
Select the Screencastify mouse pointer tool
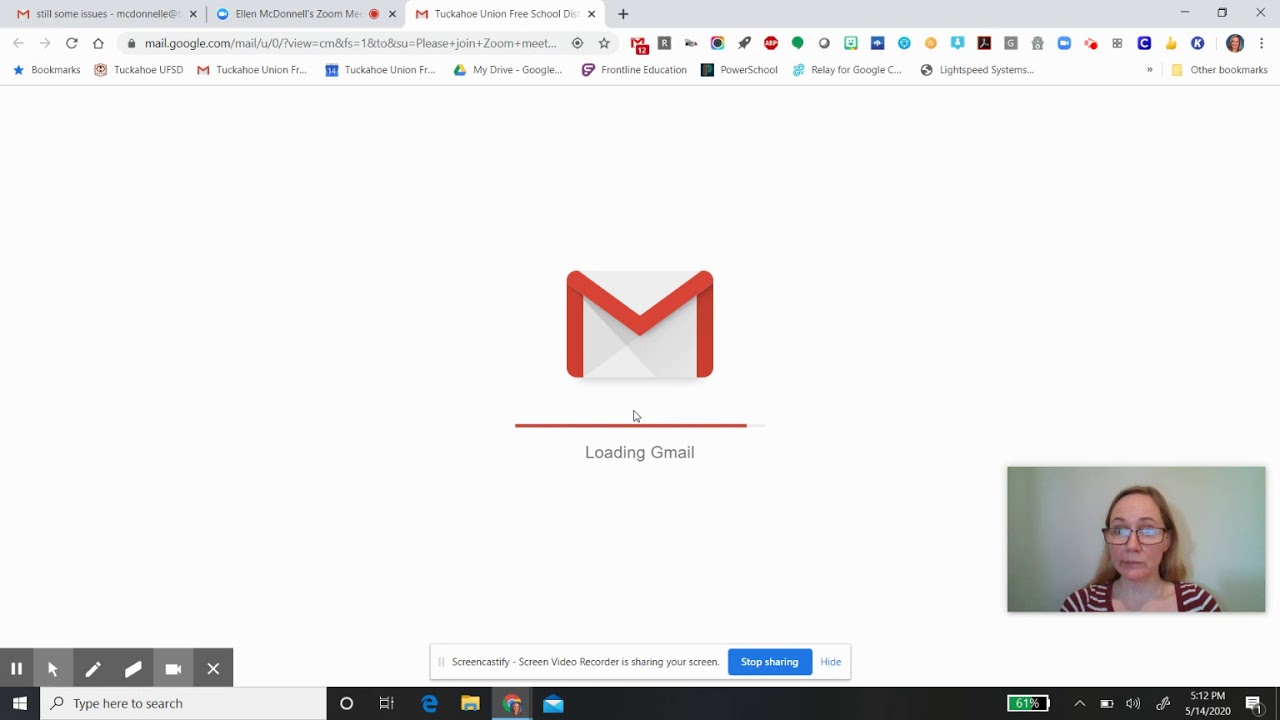53,668
